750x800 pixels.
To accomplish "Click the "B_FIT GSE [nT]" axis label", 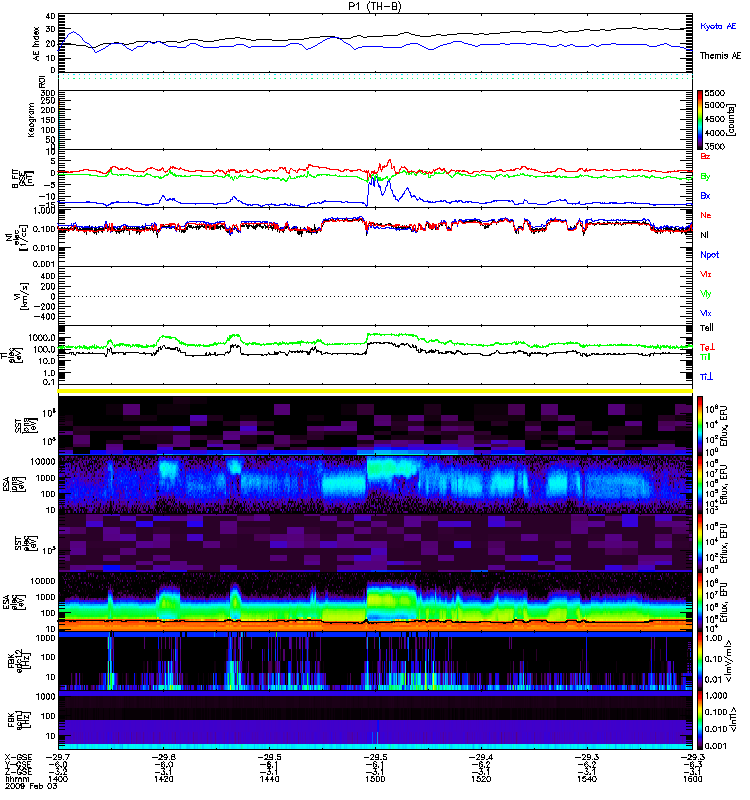I will [x=22, y=179].
